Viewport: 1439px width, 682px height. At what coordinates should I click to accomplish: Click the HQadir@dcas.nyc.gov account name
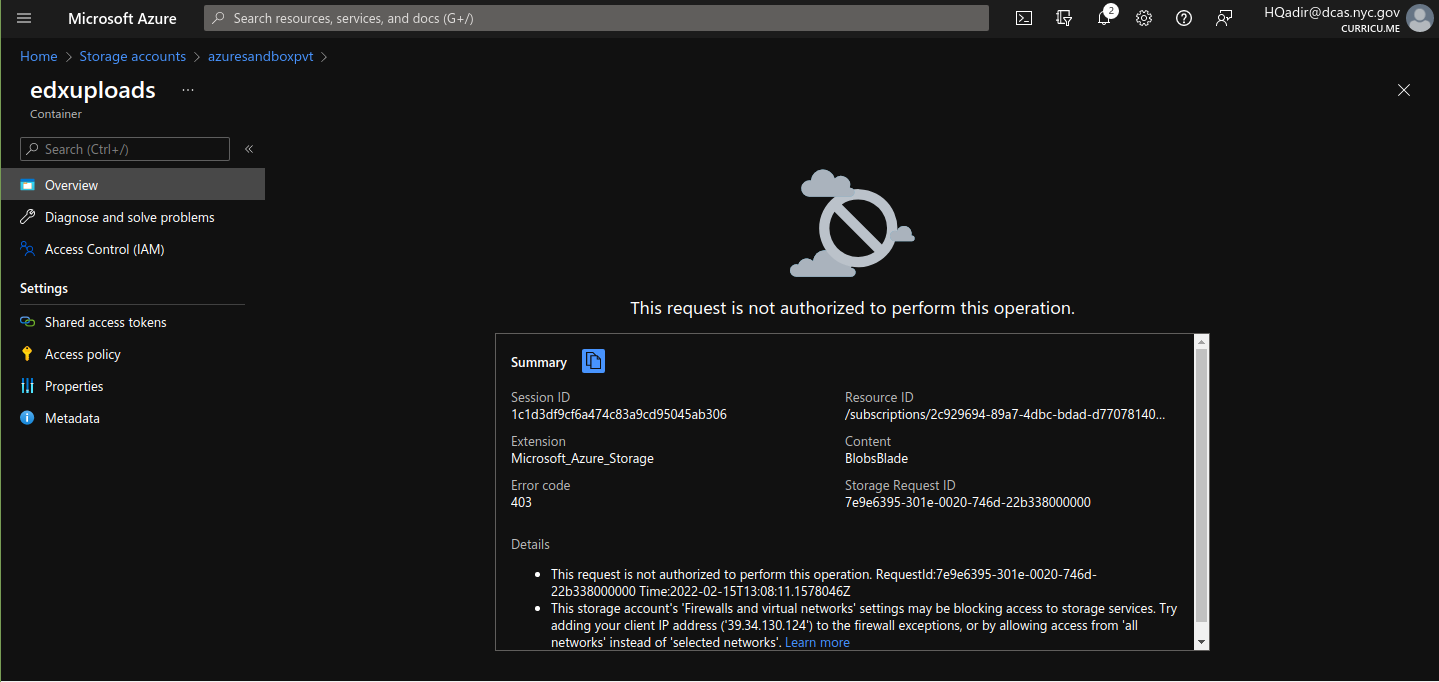click(1332, 12)
